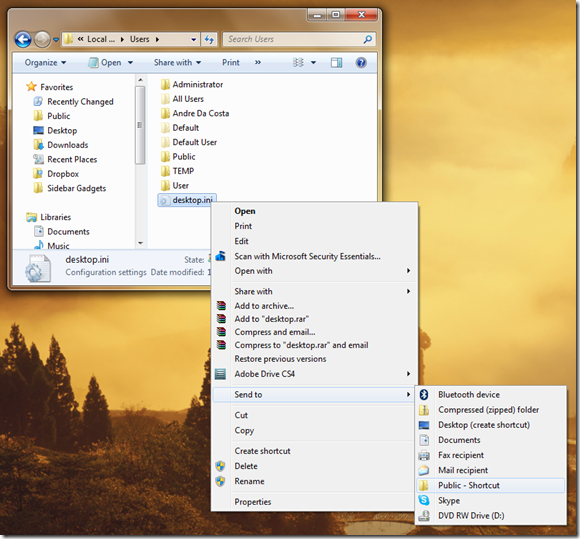Click Local in the address breadcrumb

pos(101,39)
